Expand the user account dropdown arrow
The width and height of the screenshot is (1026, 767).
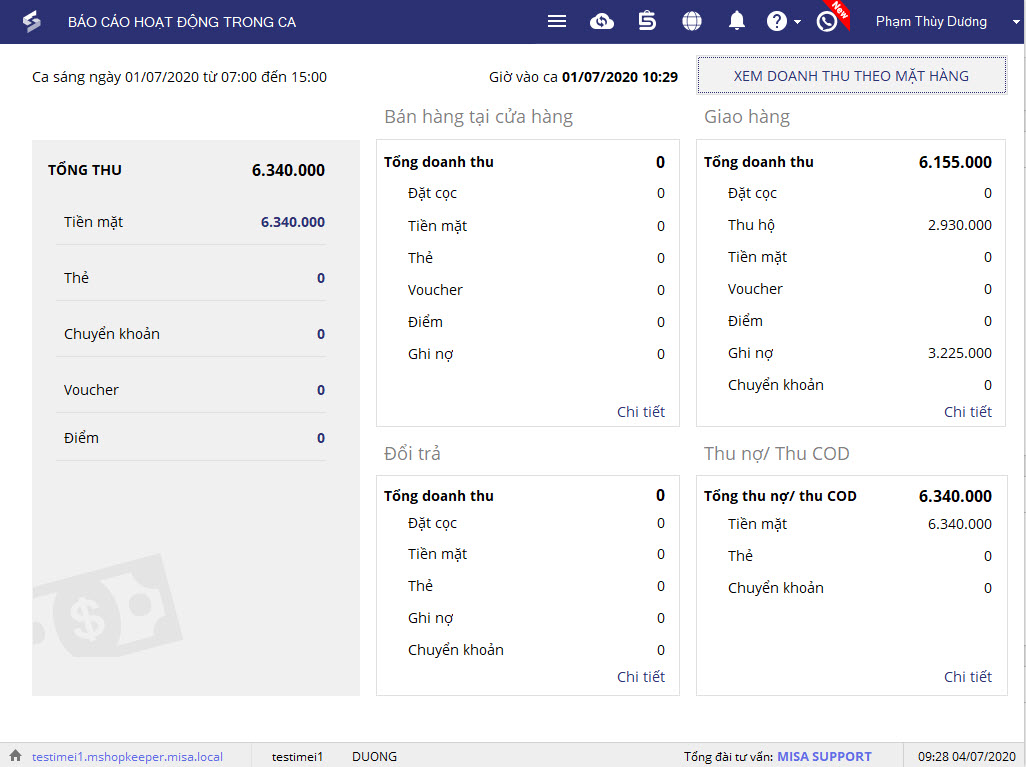[1016, 22]
